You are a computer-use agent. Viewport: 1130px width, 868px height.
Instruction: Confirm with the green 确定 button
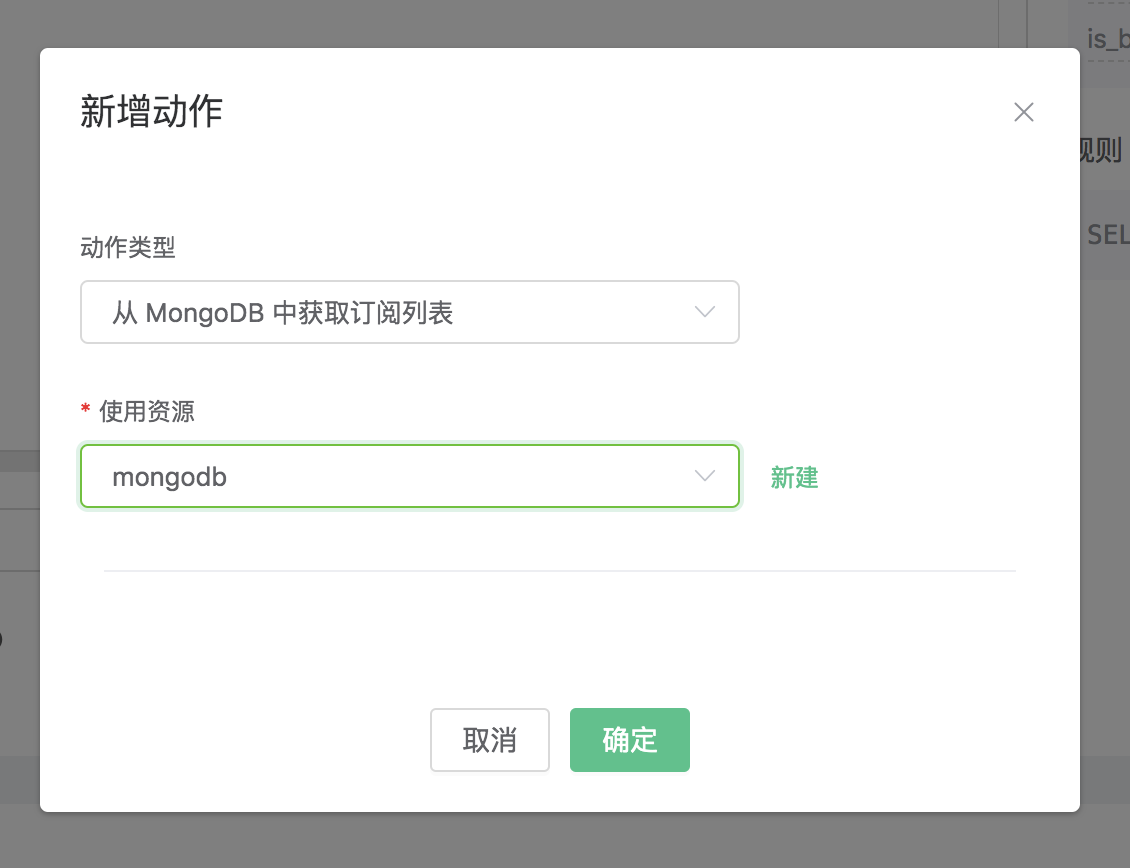click(x=629, y=740)
